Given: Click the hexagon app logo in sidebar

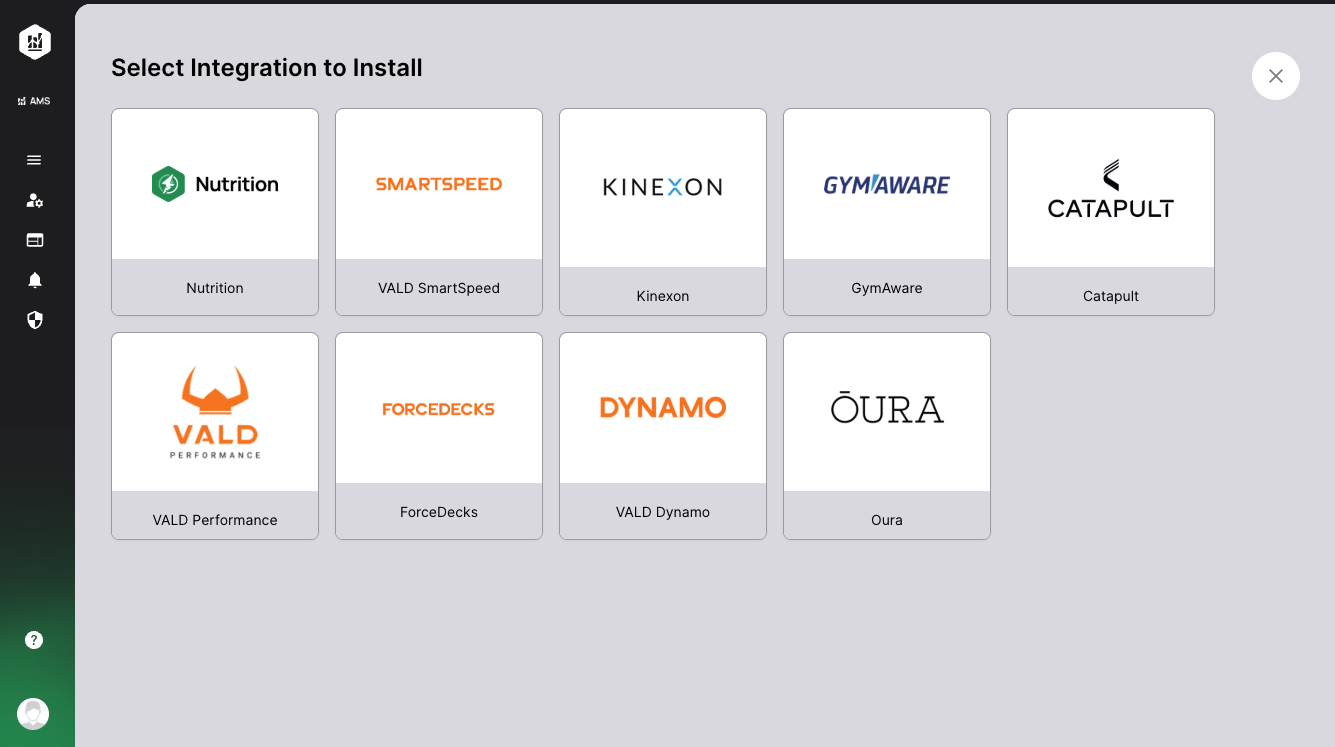Looking at the screenshot, I should 34,42.
